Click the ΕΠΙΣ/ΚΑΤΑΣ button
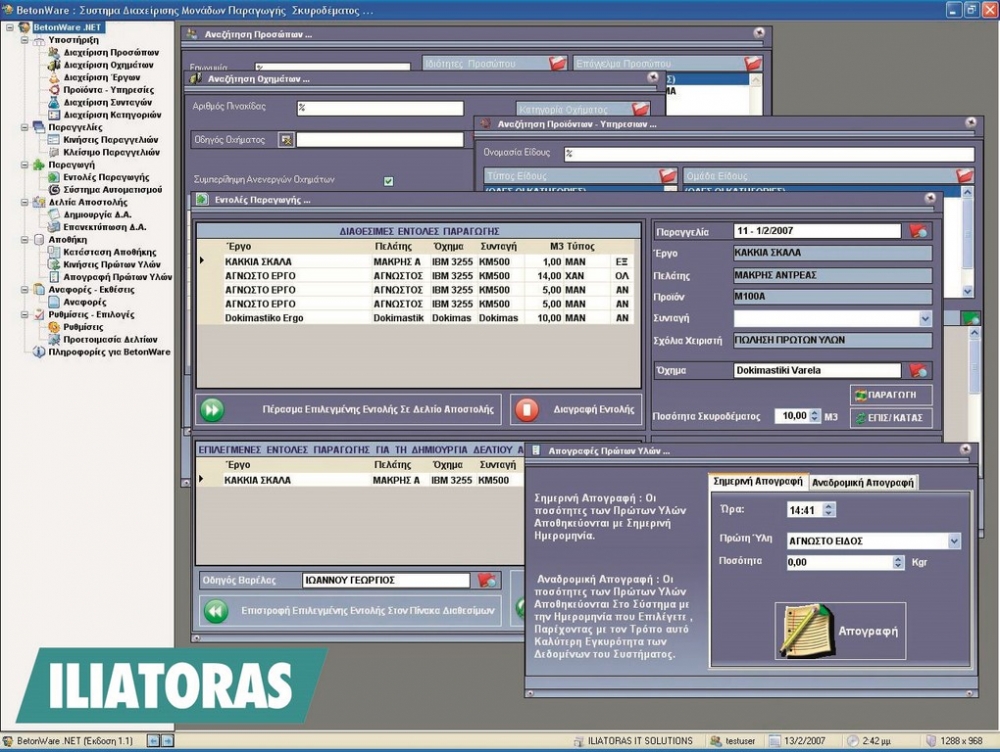 [x=891, y=418]
